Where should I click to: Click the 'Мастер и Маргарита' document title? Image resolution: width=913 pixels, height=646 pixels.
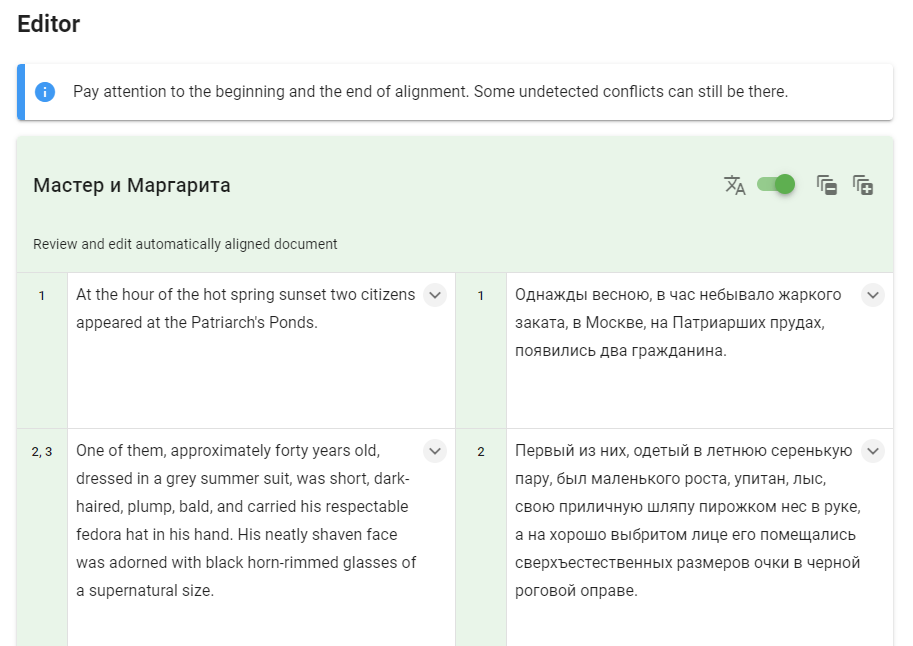pos(132,185)
